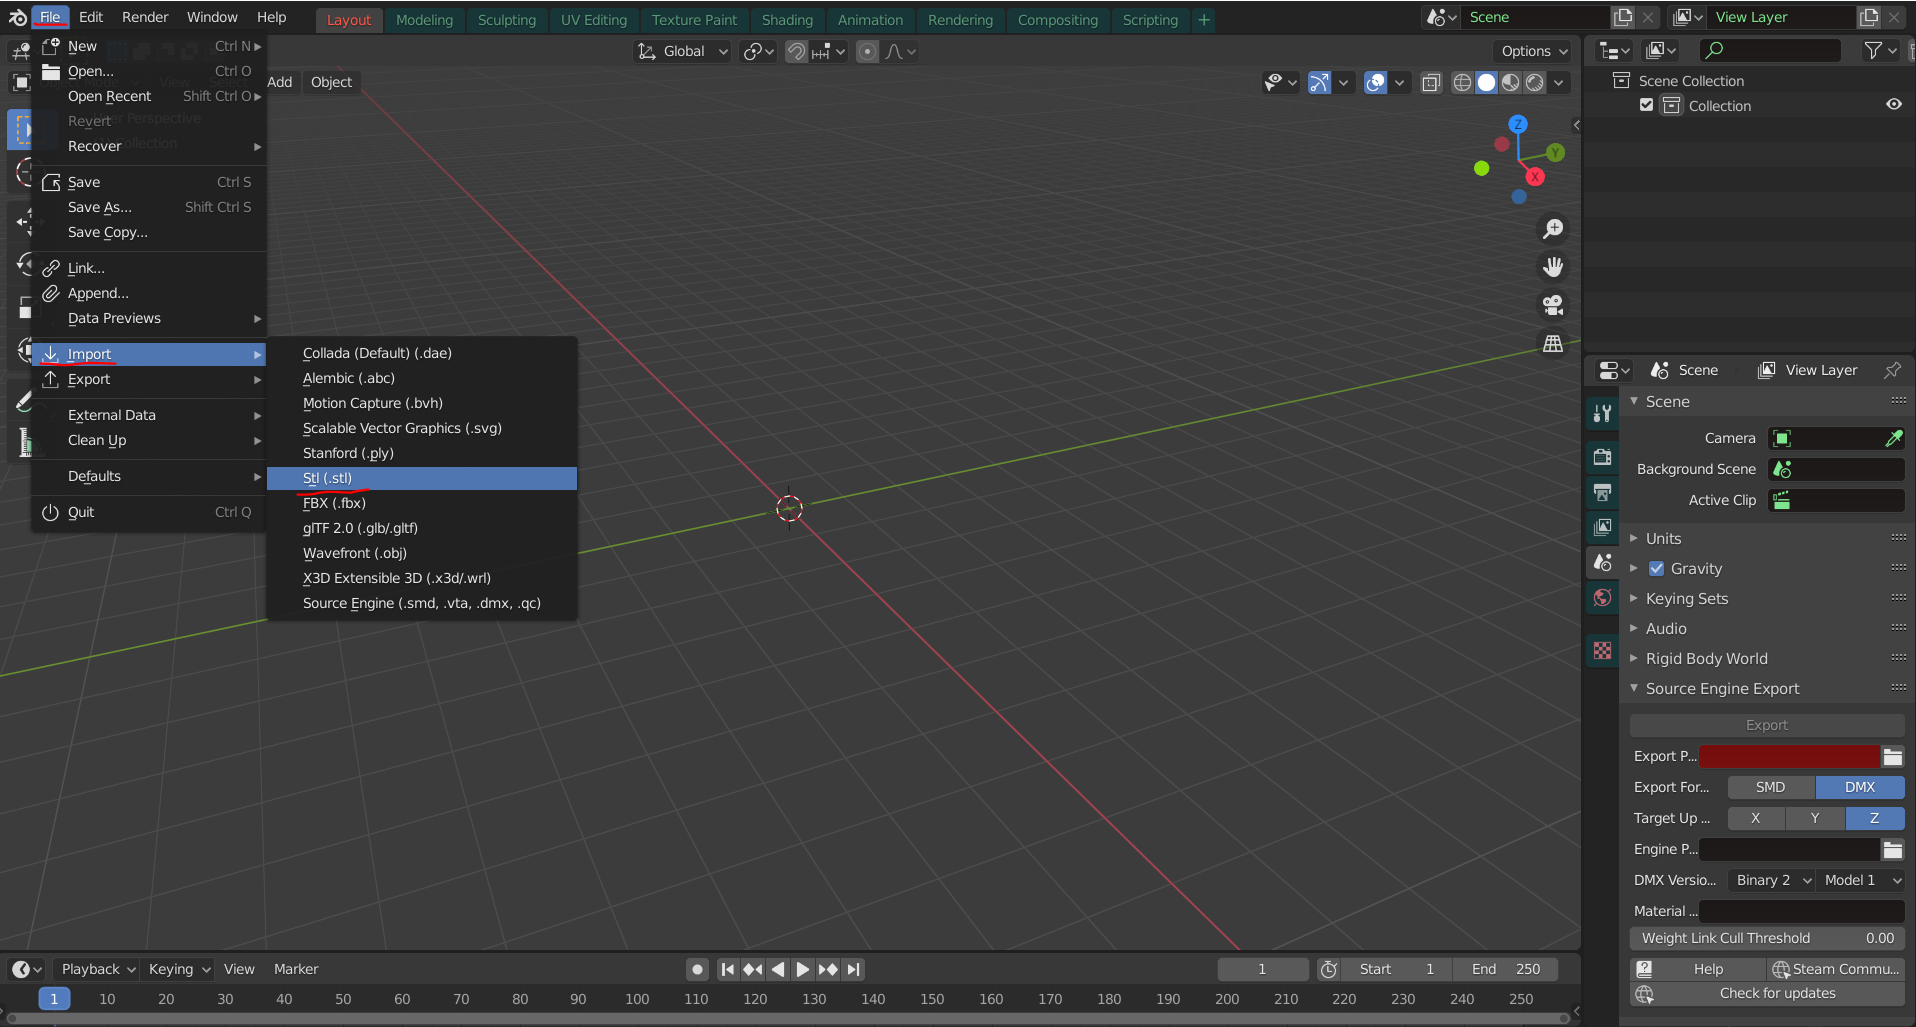Open the Binary 2 DMX version dropdown
The image size is (1916, 1027).
(1772, 880)
